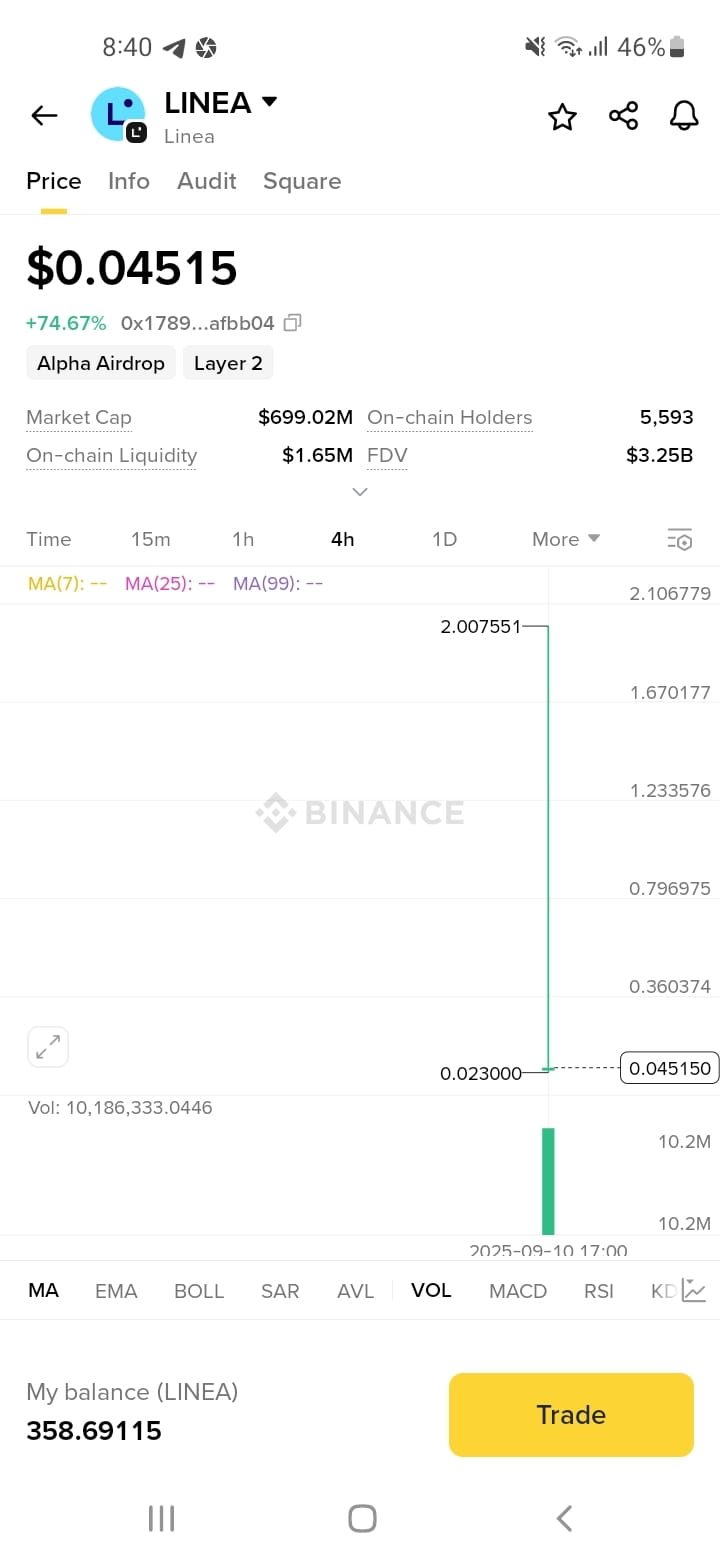The width and height of the screenshot is (720, 1560).
Task: Expand market stats chevron
Action: click(x=360, y=491)
